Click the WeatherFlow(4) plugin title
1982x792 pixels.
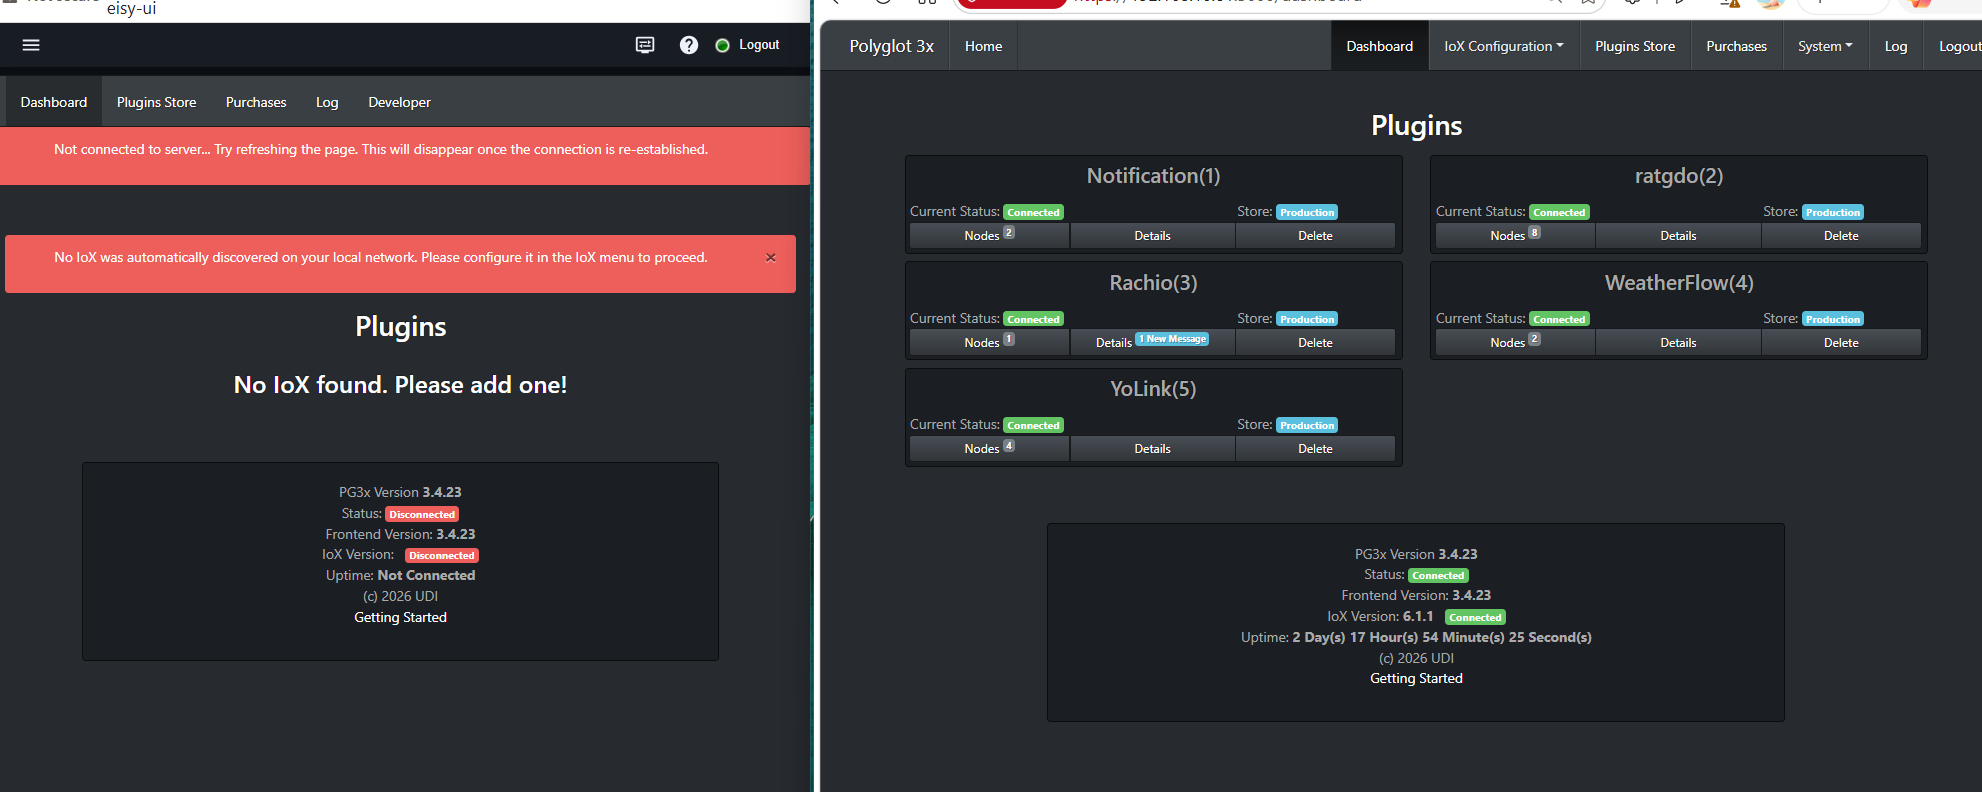1679,283
